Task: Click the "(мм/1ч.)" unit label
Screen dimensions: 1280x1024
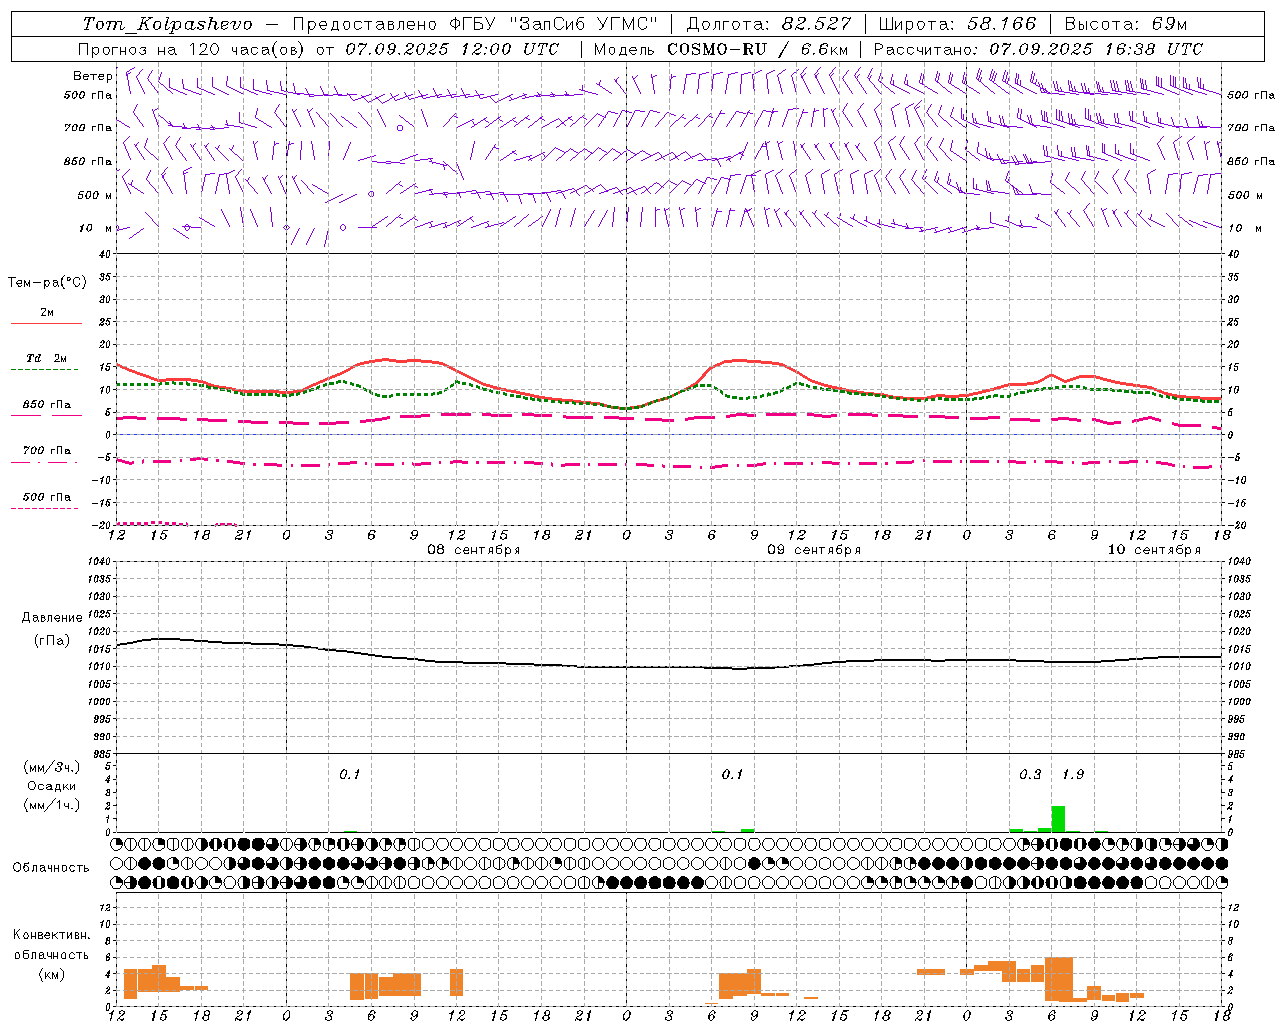Action: point(52,805)
